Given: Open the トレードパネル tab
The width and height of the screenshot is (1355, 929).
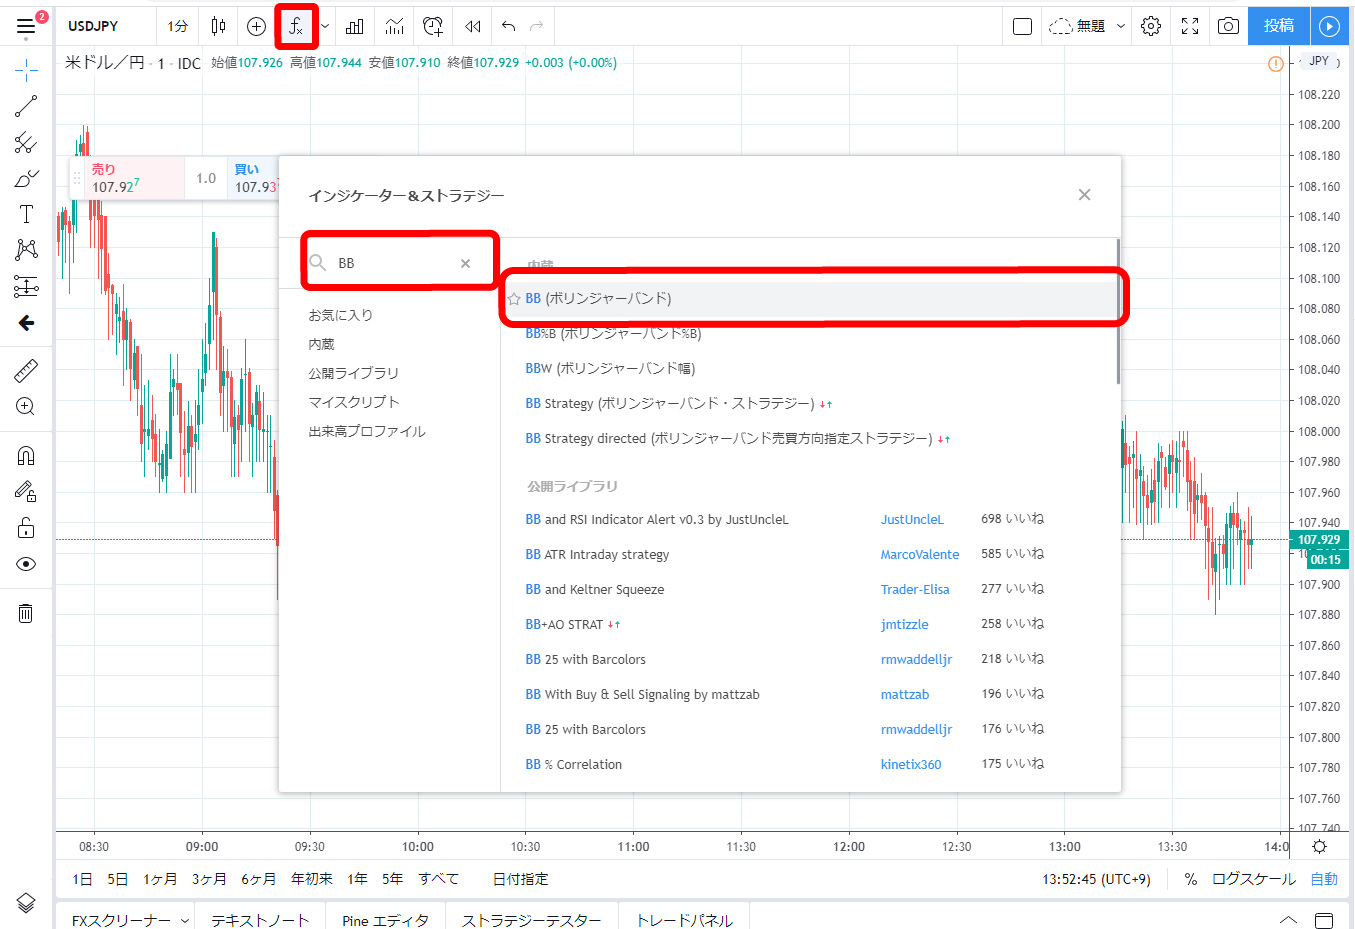Looking at the screenshot, I should pyautogui.click(x=684, y=920).
